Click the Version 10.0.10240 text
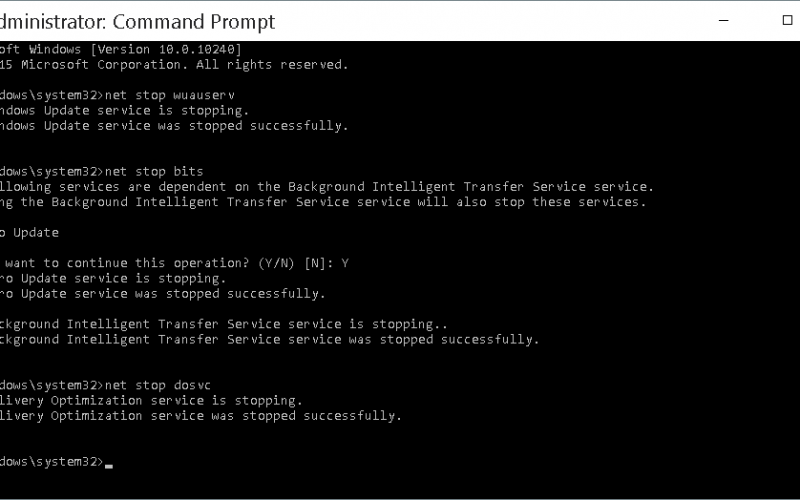Viewport: 800px width, 500px height. click(166, 49)
